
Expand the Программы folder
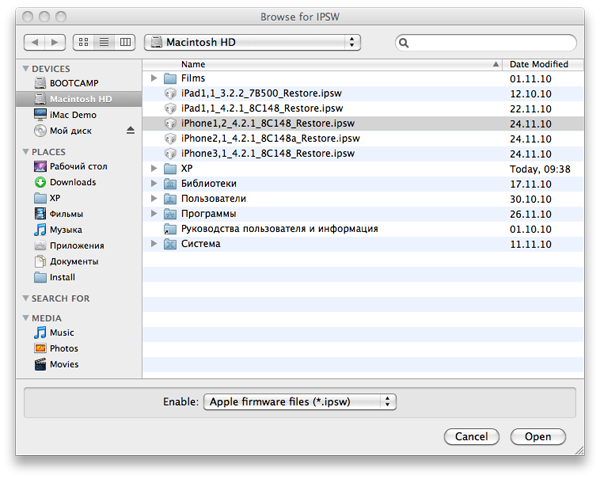154,213
